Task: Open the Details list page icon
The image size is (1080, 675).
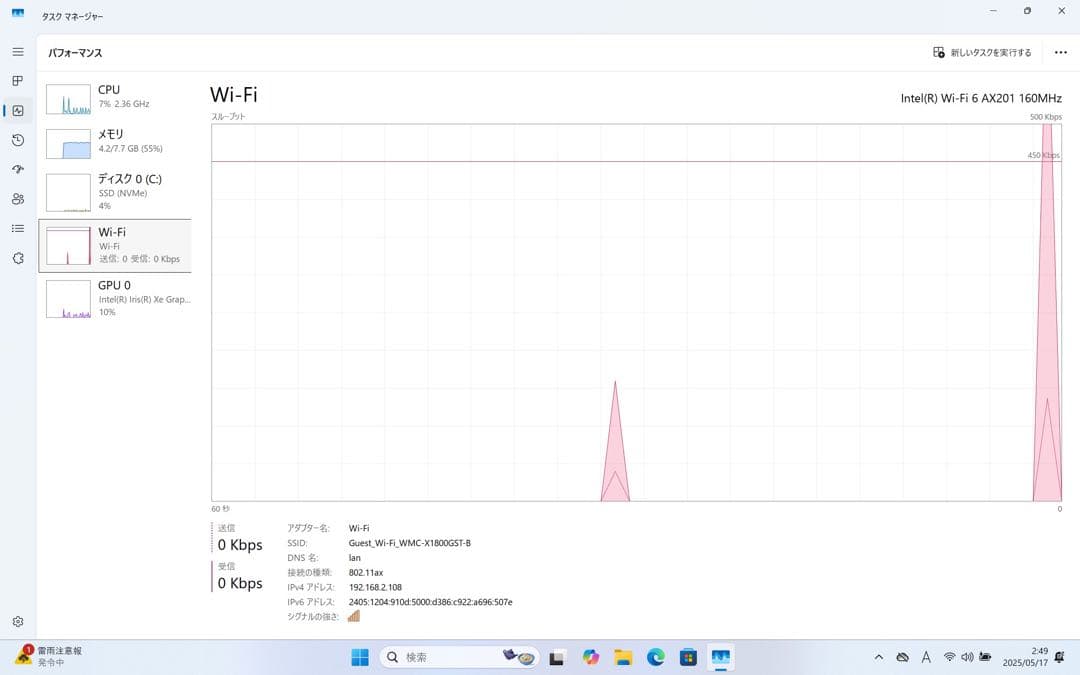Action: coord(18,228)
